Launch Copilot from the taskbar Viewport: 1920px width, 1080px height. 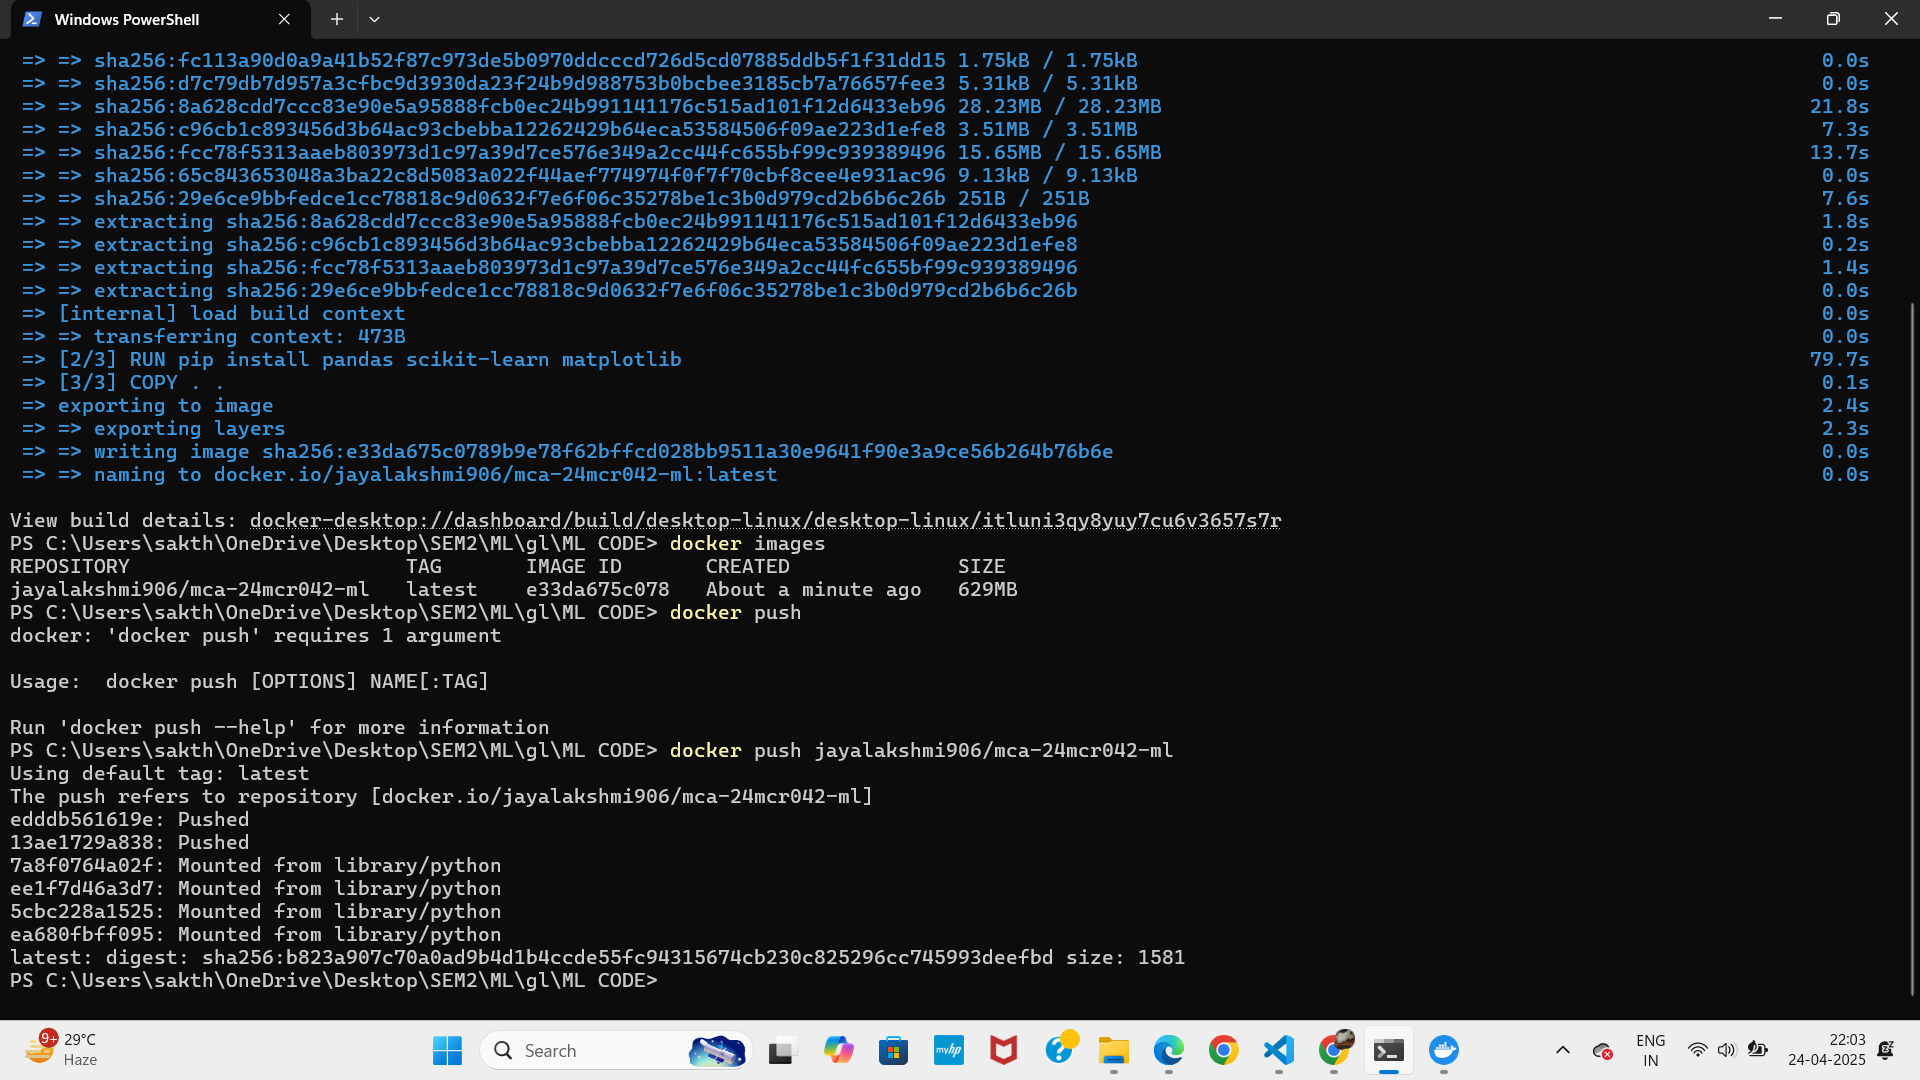tap(838, 1050)
